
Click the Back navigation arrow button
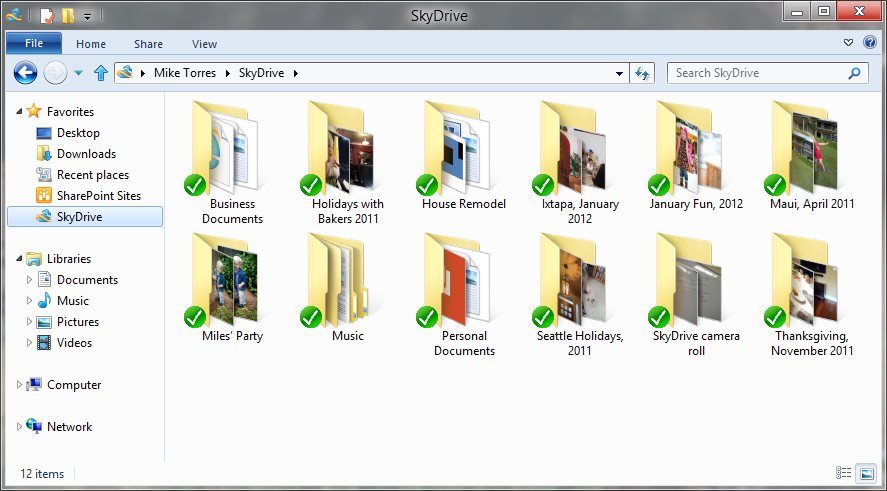(25, 72)
